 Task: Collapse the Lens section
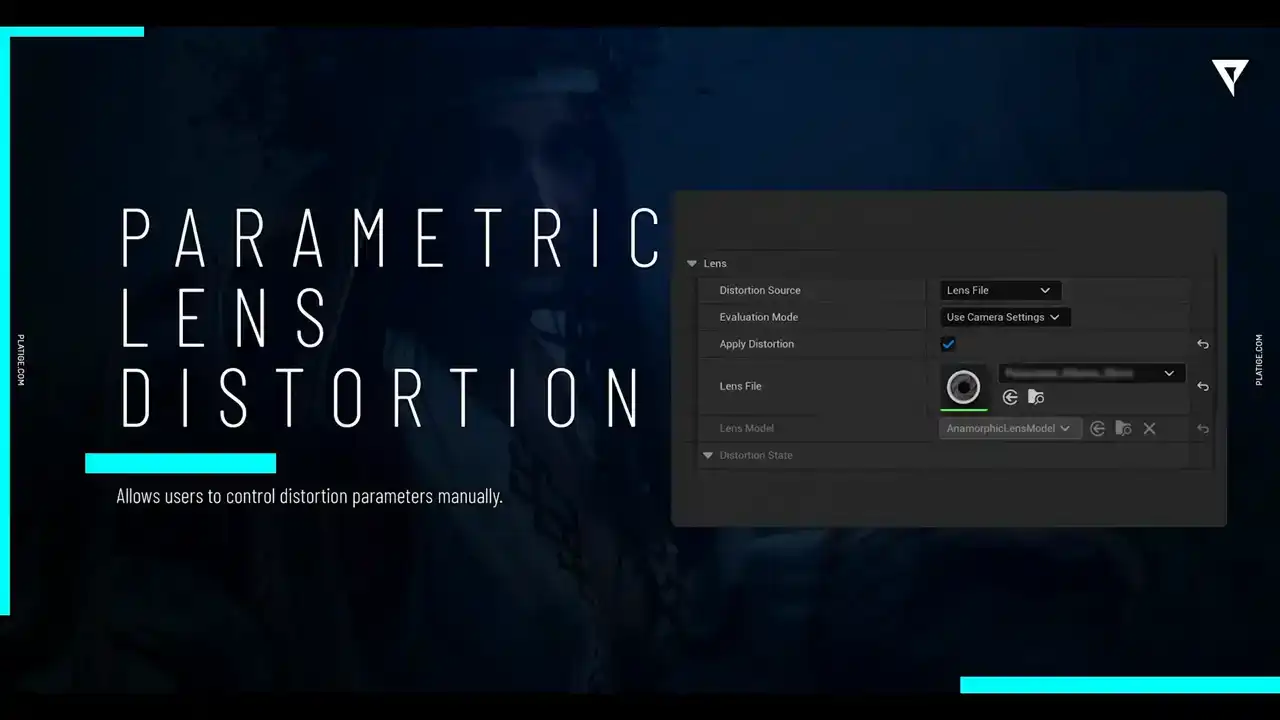point(692,264)
